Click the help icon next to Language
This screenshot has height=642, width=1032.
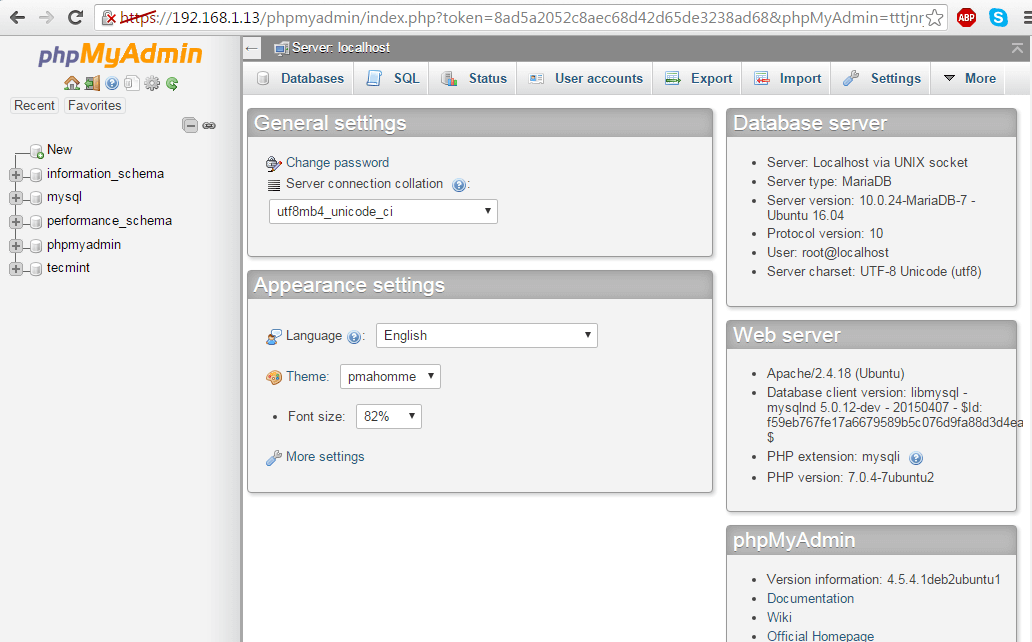point(353,337)
